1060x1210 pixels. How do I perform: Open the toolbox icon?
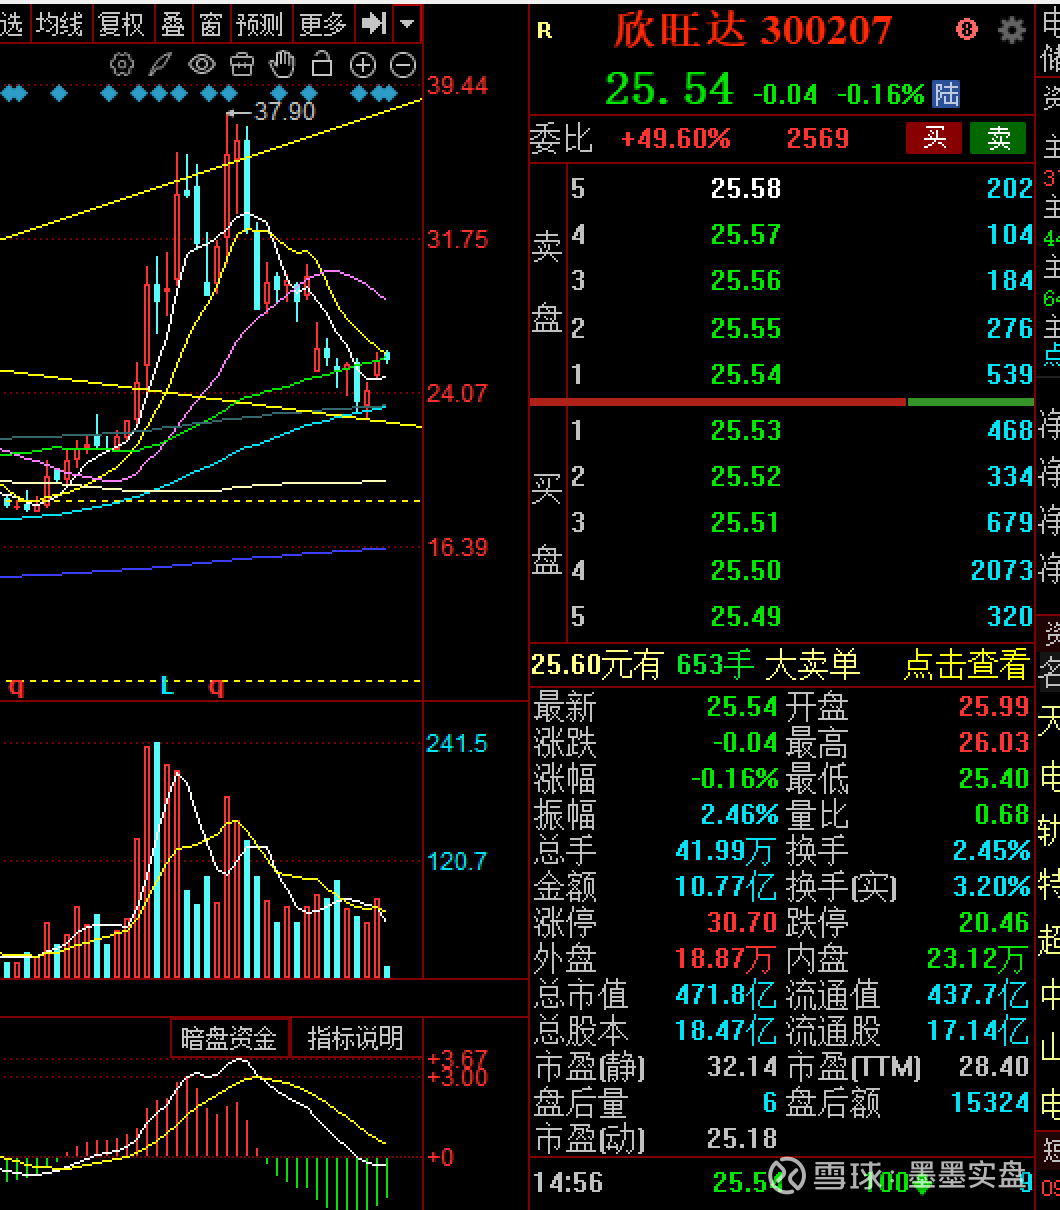coord(242,66)
